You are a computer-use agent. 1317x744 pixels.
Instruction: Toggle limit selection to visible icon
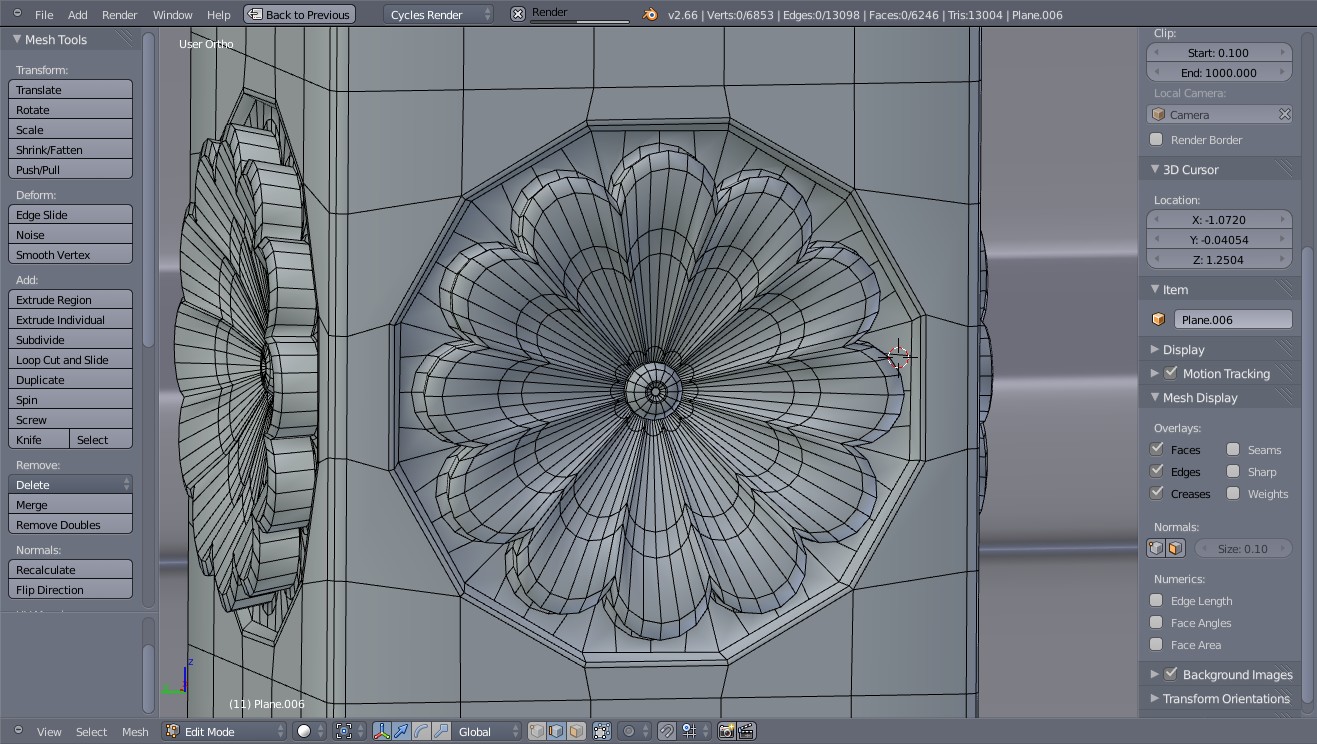[x=602, y=731]
